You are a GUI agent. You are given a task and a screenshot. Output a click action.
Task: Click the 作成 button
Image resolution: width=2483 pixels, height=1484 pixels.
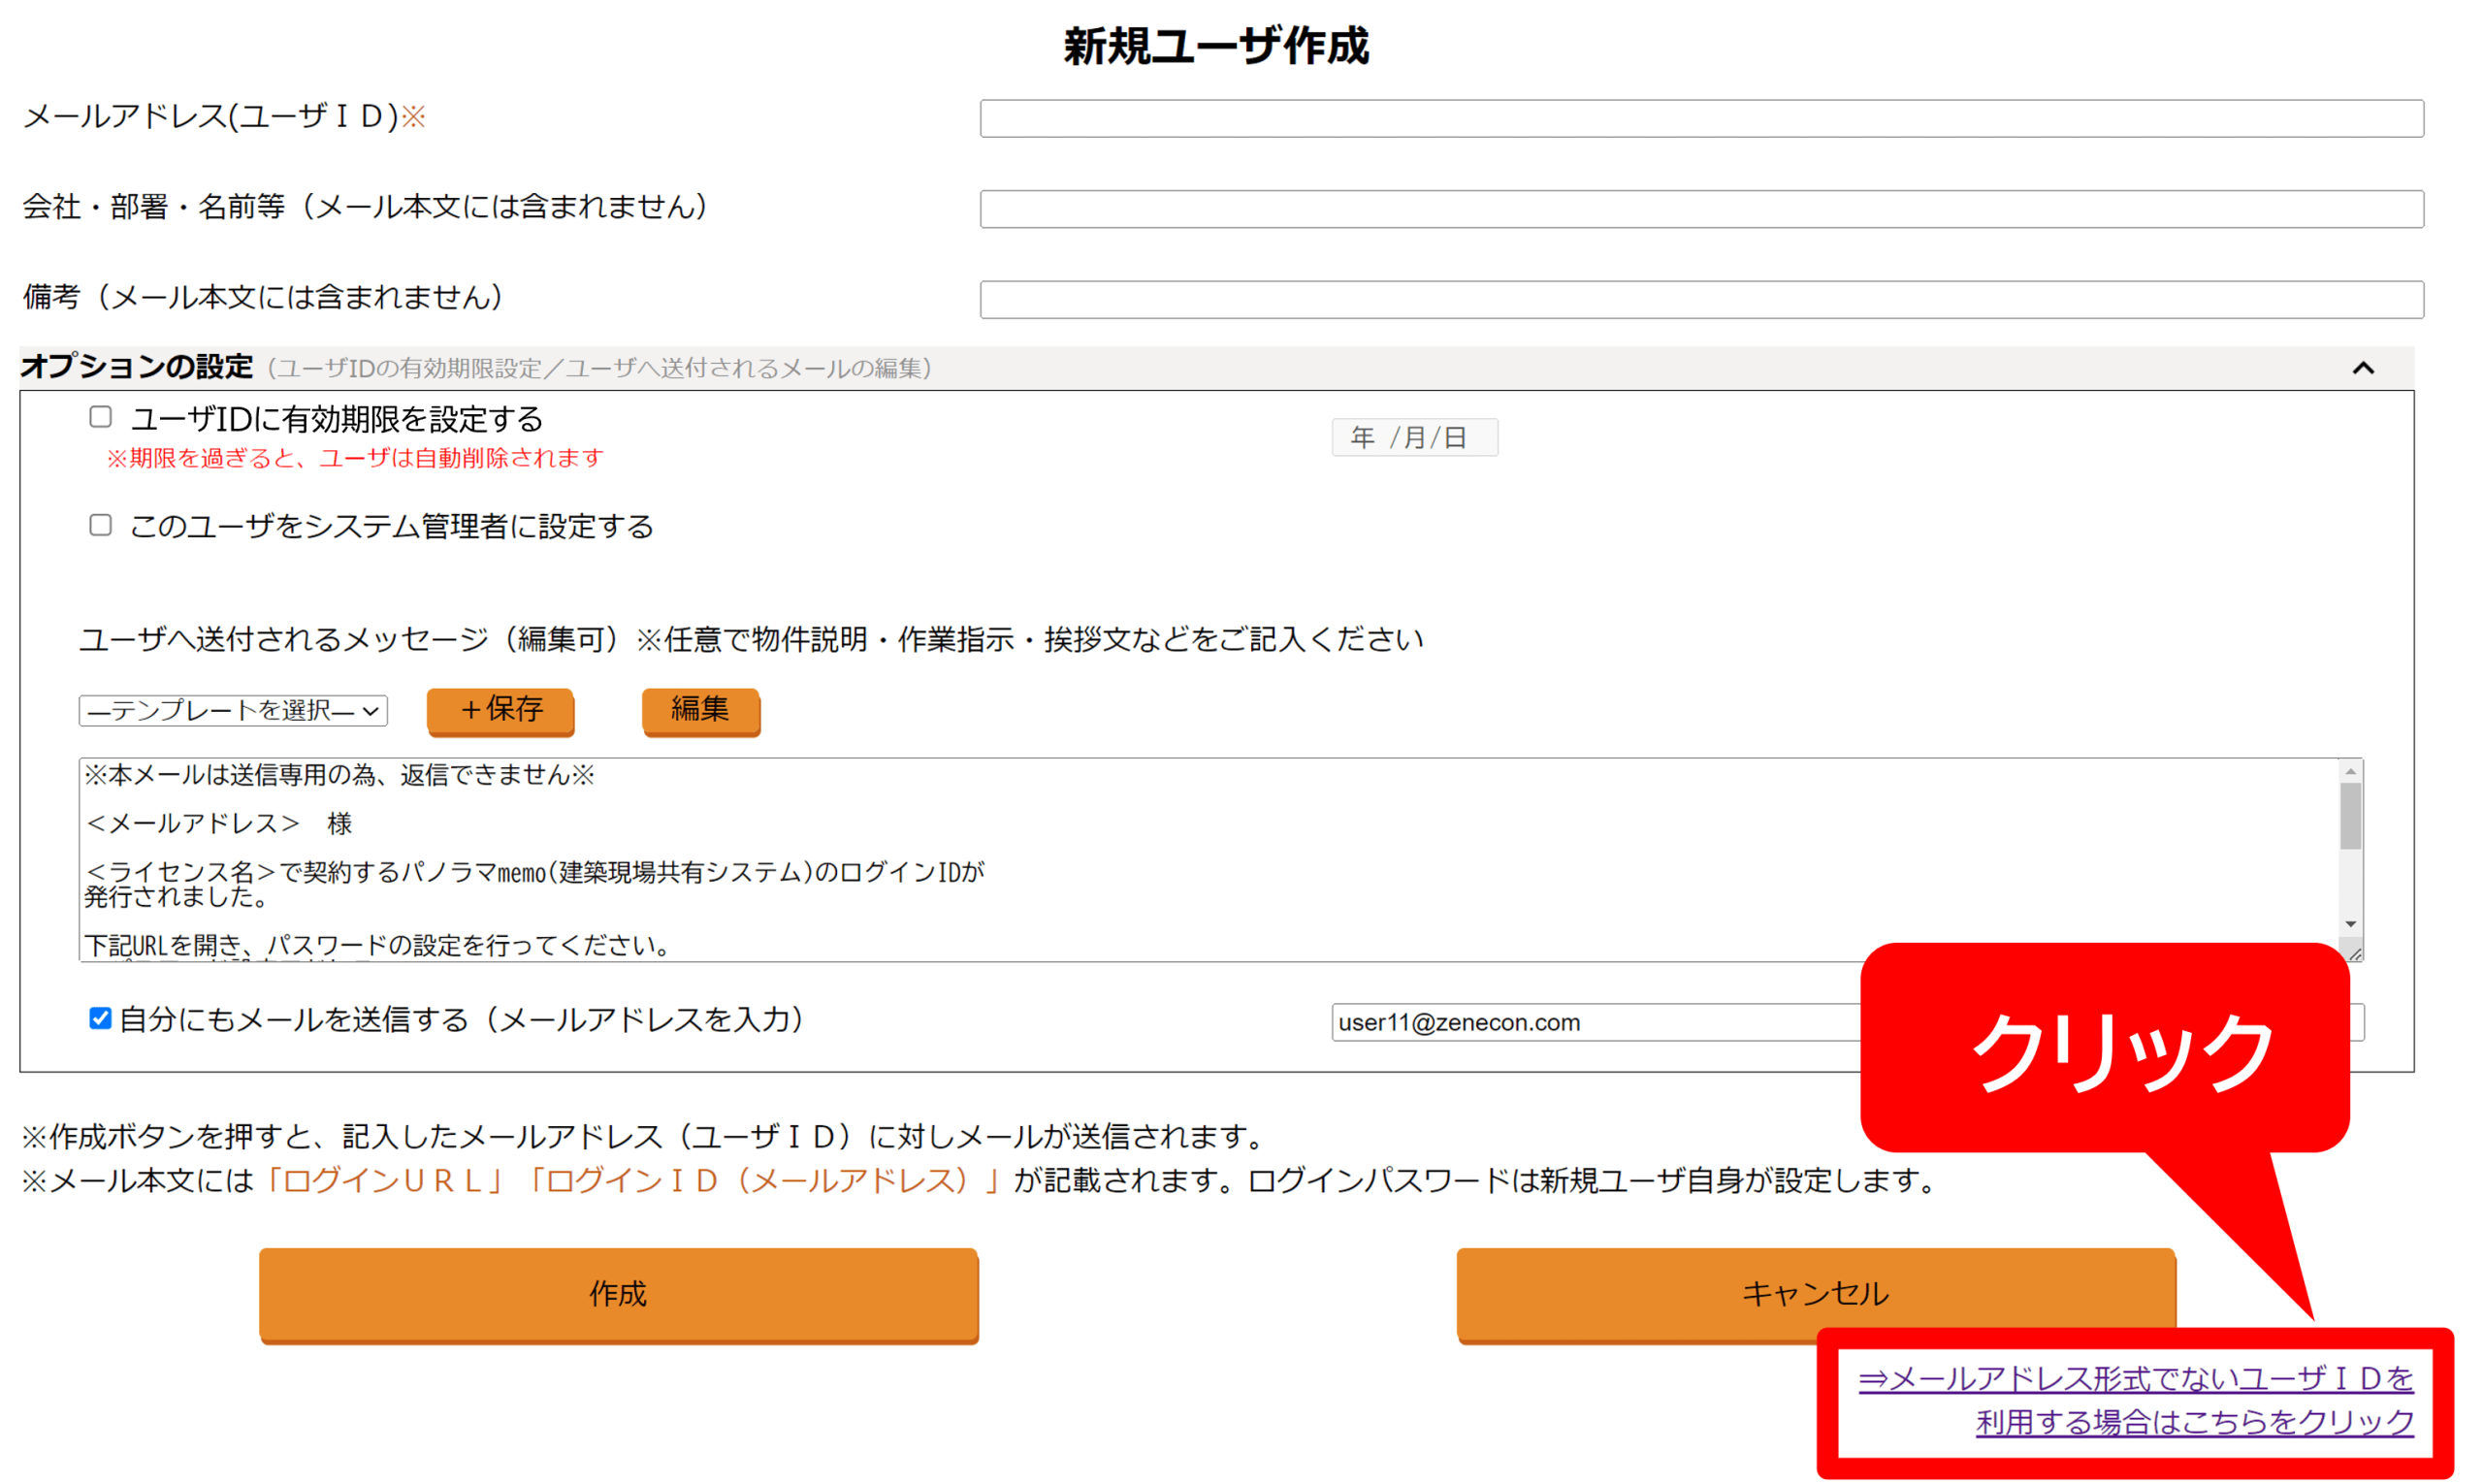click(x=618, y=1293)
